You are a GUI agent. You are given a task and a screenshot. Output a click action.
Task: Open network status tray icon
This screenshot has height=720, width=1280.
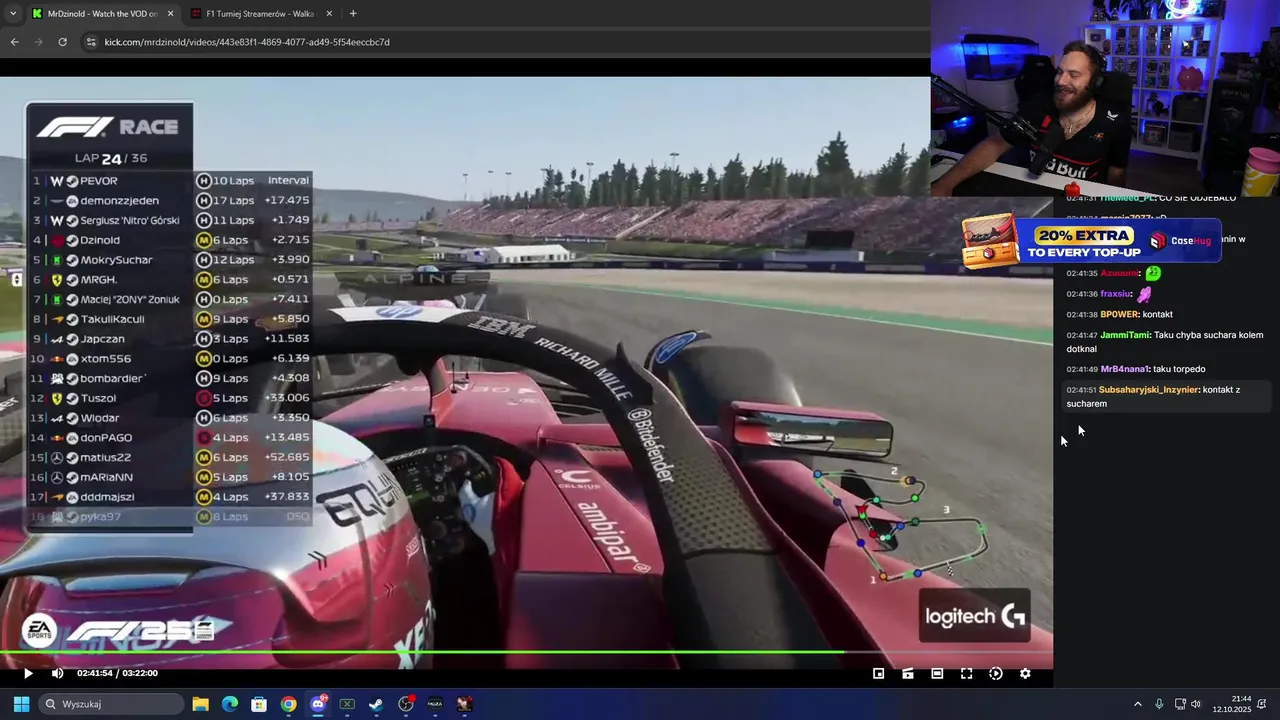pos(1180,704)
